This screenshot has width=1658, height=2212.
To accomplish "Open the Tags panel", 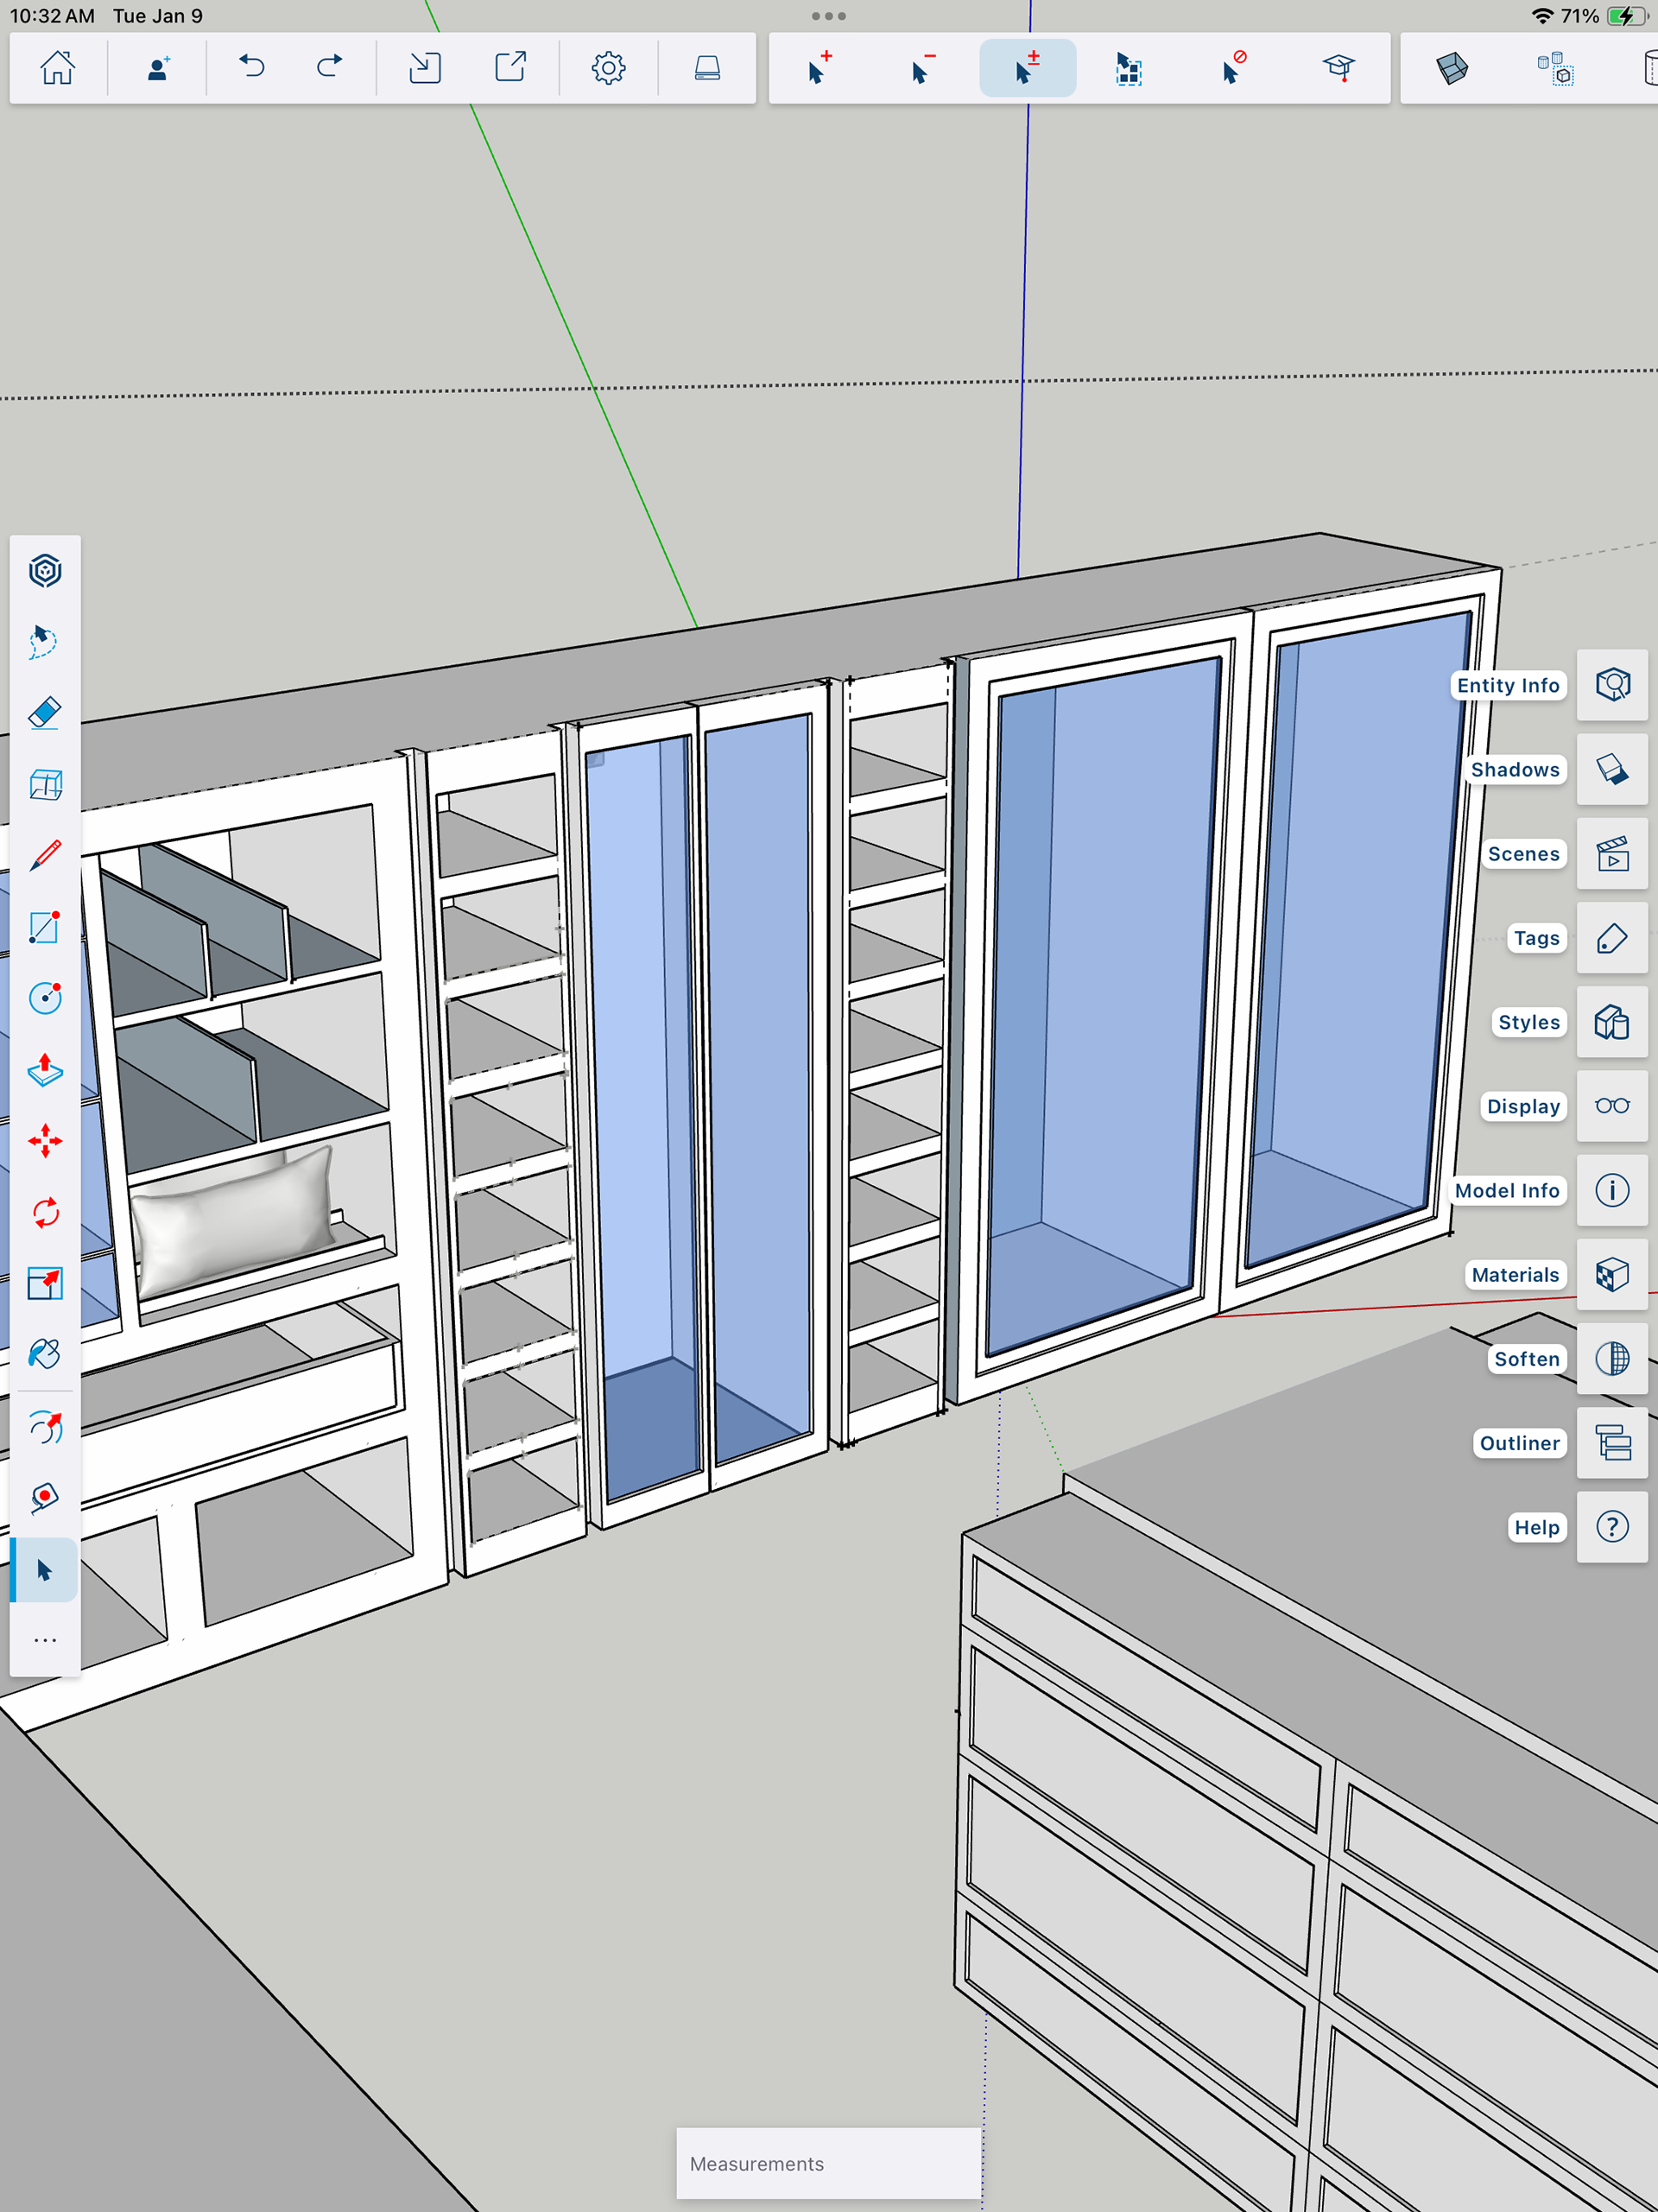I will pos(1611,938).
